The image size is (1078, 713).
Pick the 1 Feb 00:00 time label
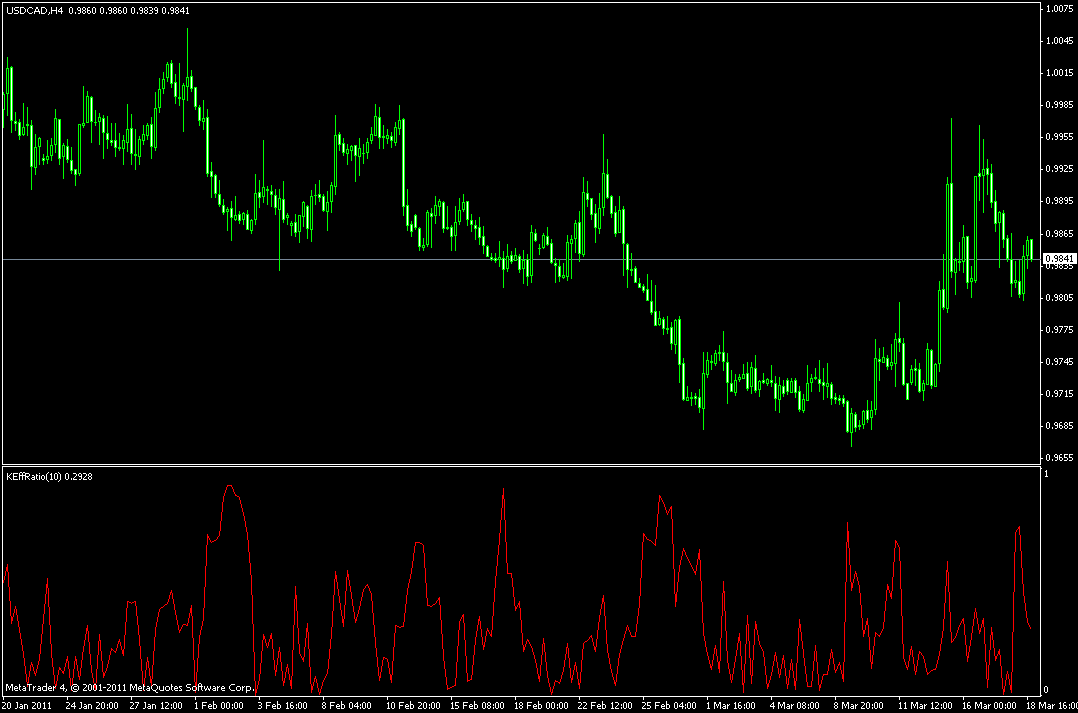point(219,705)
